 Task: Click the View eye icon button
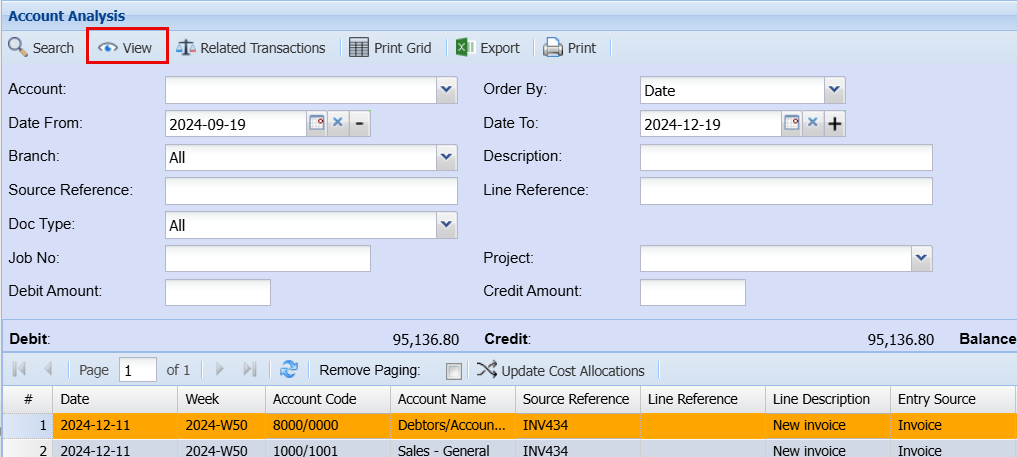126,48
